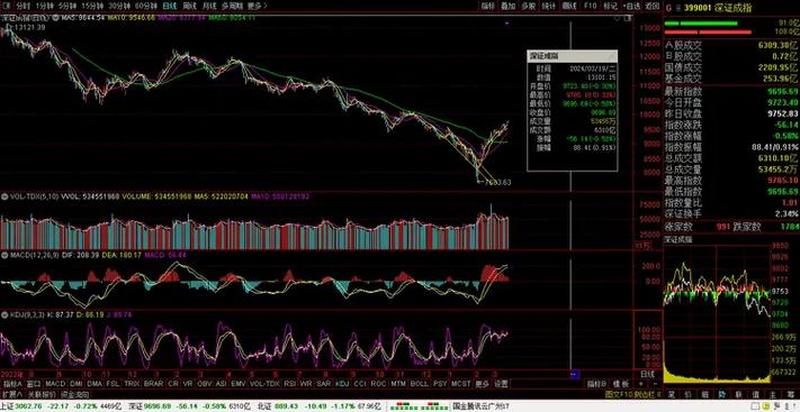Select the RSI indicator tab

tap(290, 383)
